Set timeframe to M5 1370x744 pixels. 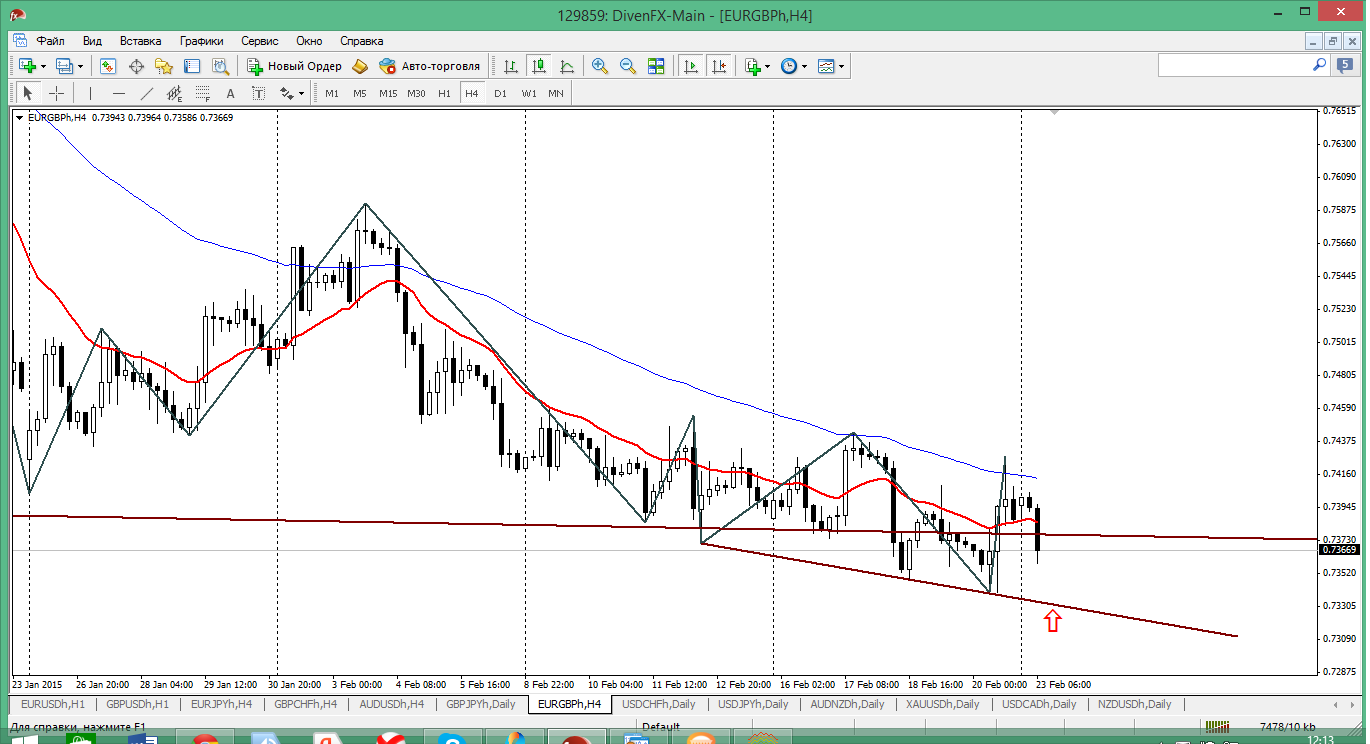tap(360, 93)
